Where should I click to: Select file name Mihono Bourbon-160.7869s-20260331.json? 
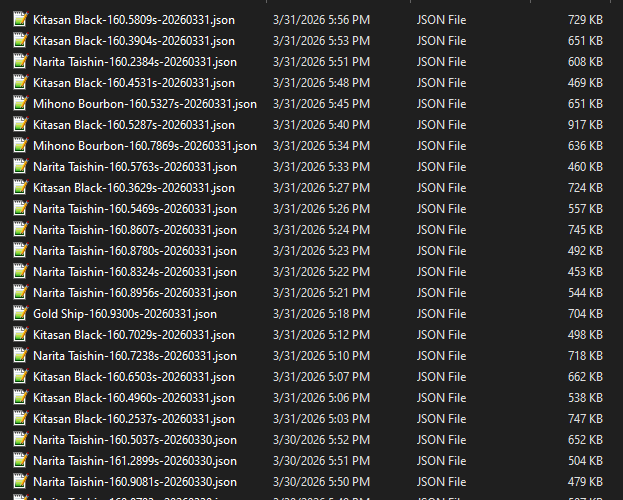coord(145,146)
